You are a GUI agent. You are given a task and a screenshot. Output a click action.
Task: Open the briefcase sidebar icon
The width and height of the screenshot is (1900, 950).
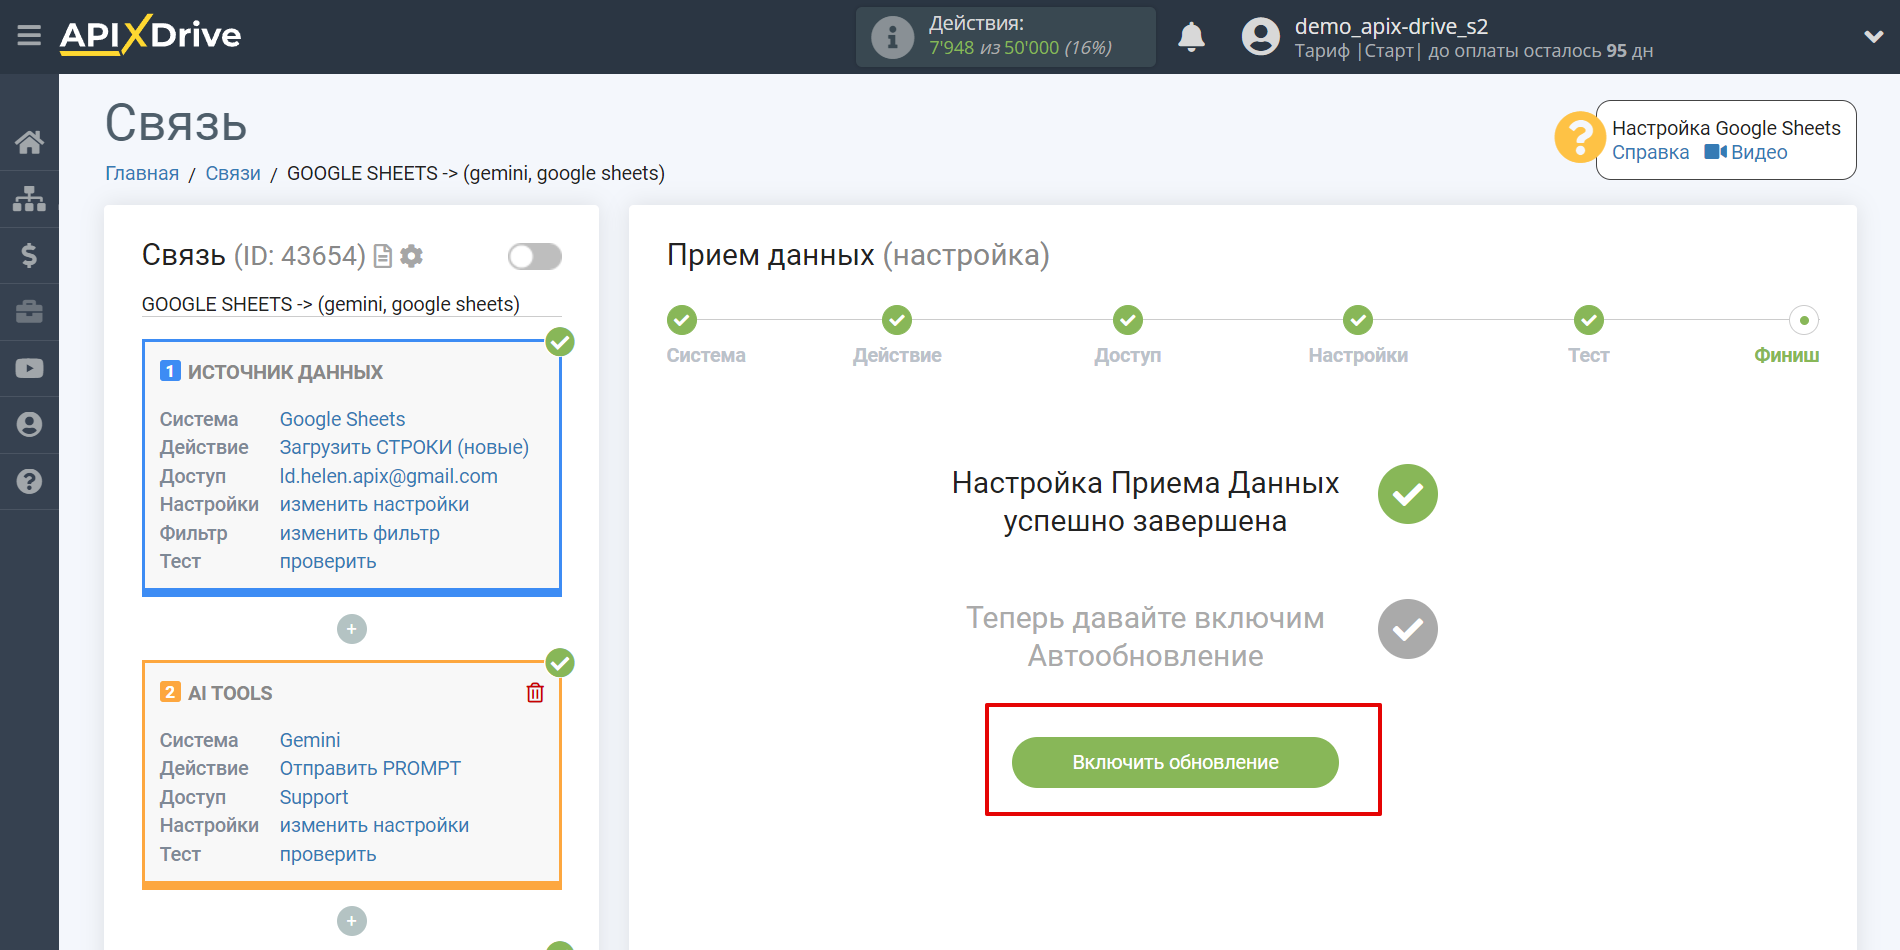pyautogui.click(x=29, y=312)
